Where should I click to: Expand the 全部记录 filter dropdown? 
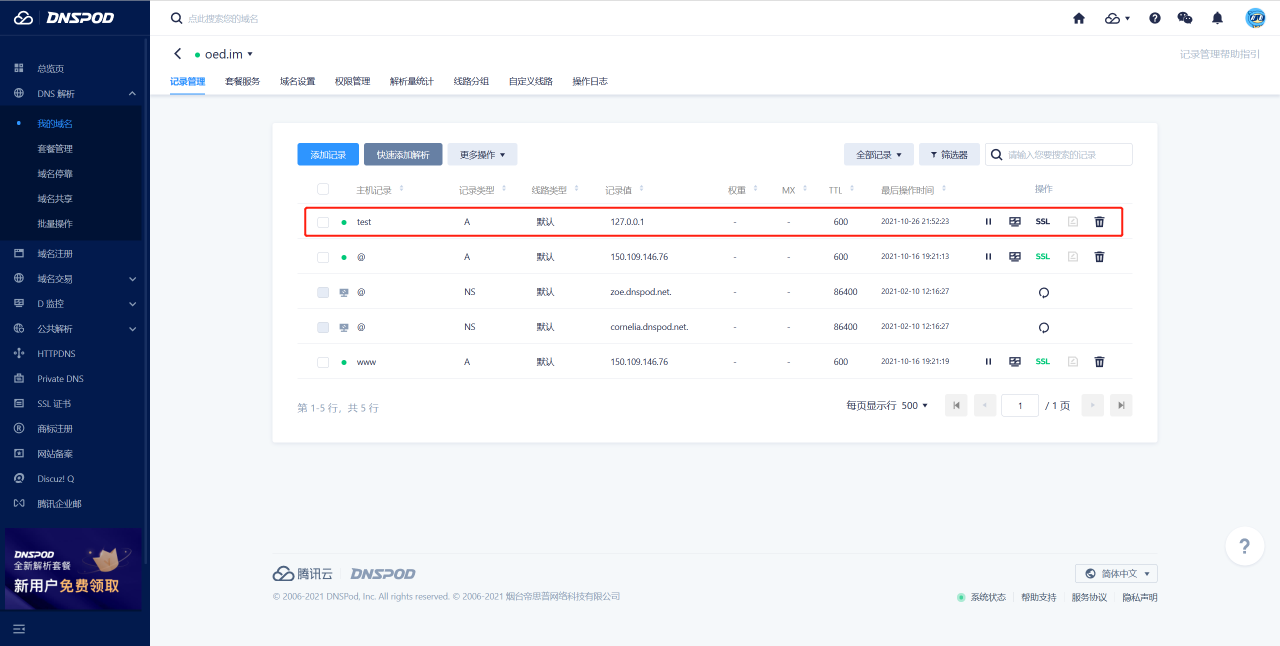pos(878,155)
